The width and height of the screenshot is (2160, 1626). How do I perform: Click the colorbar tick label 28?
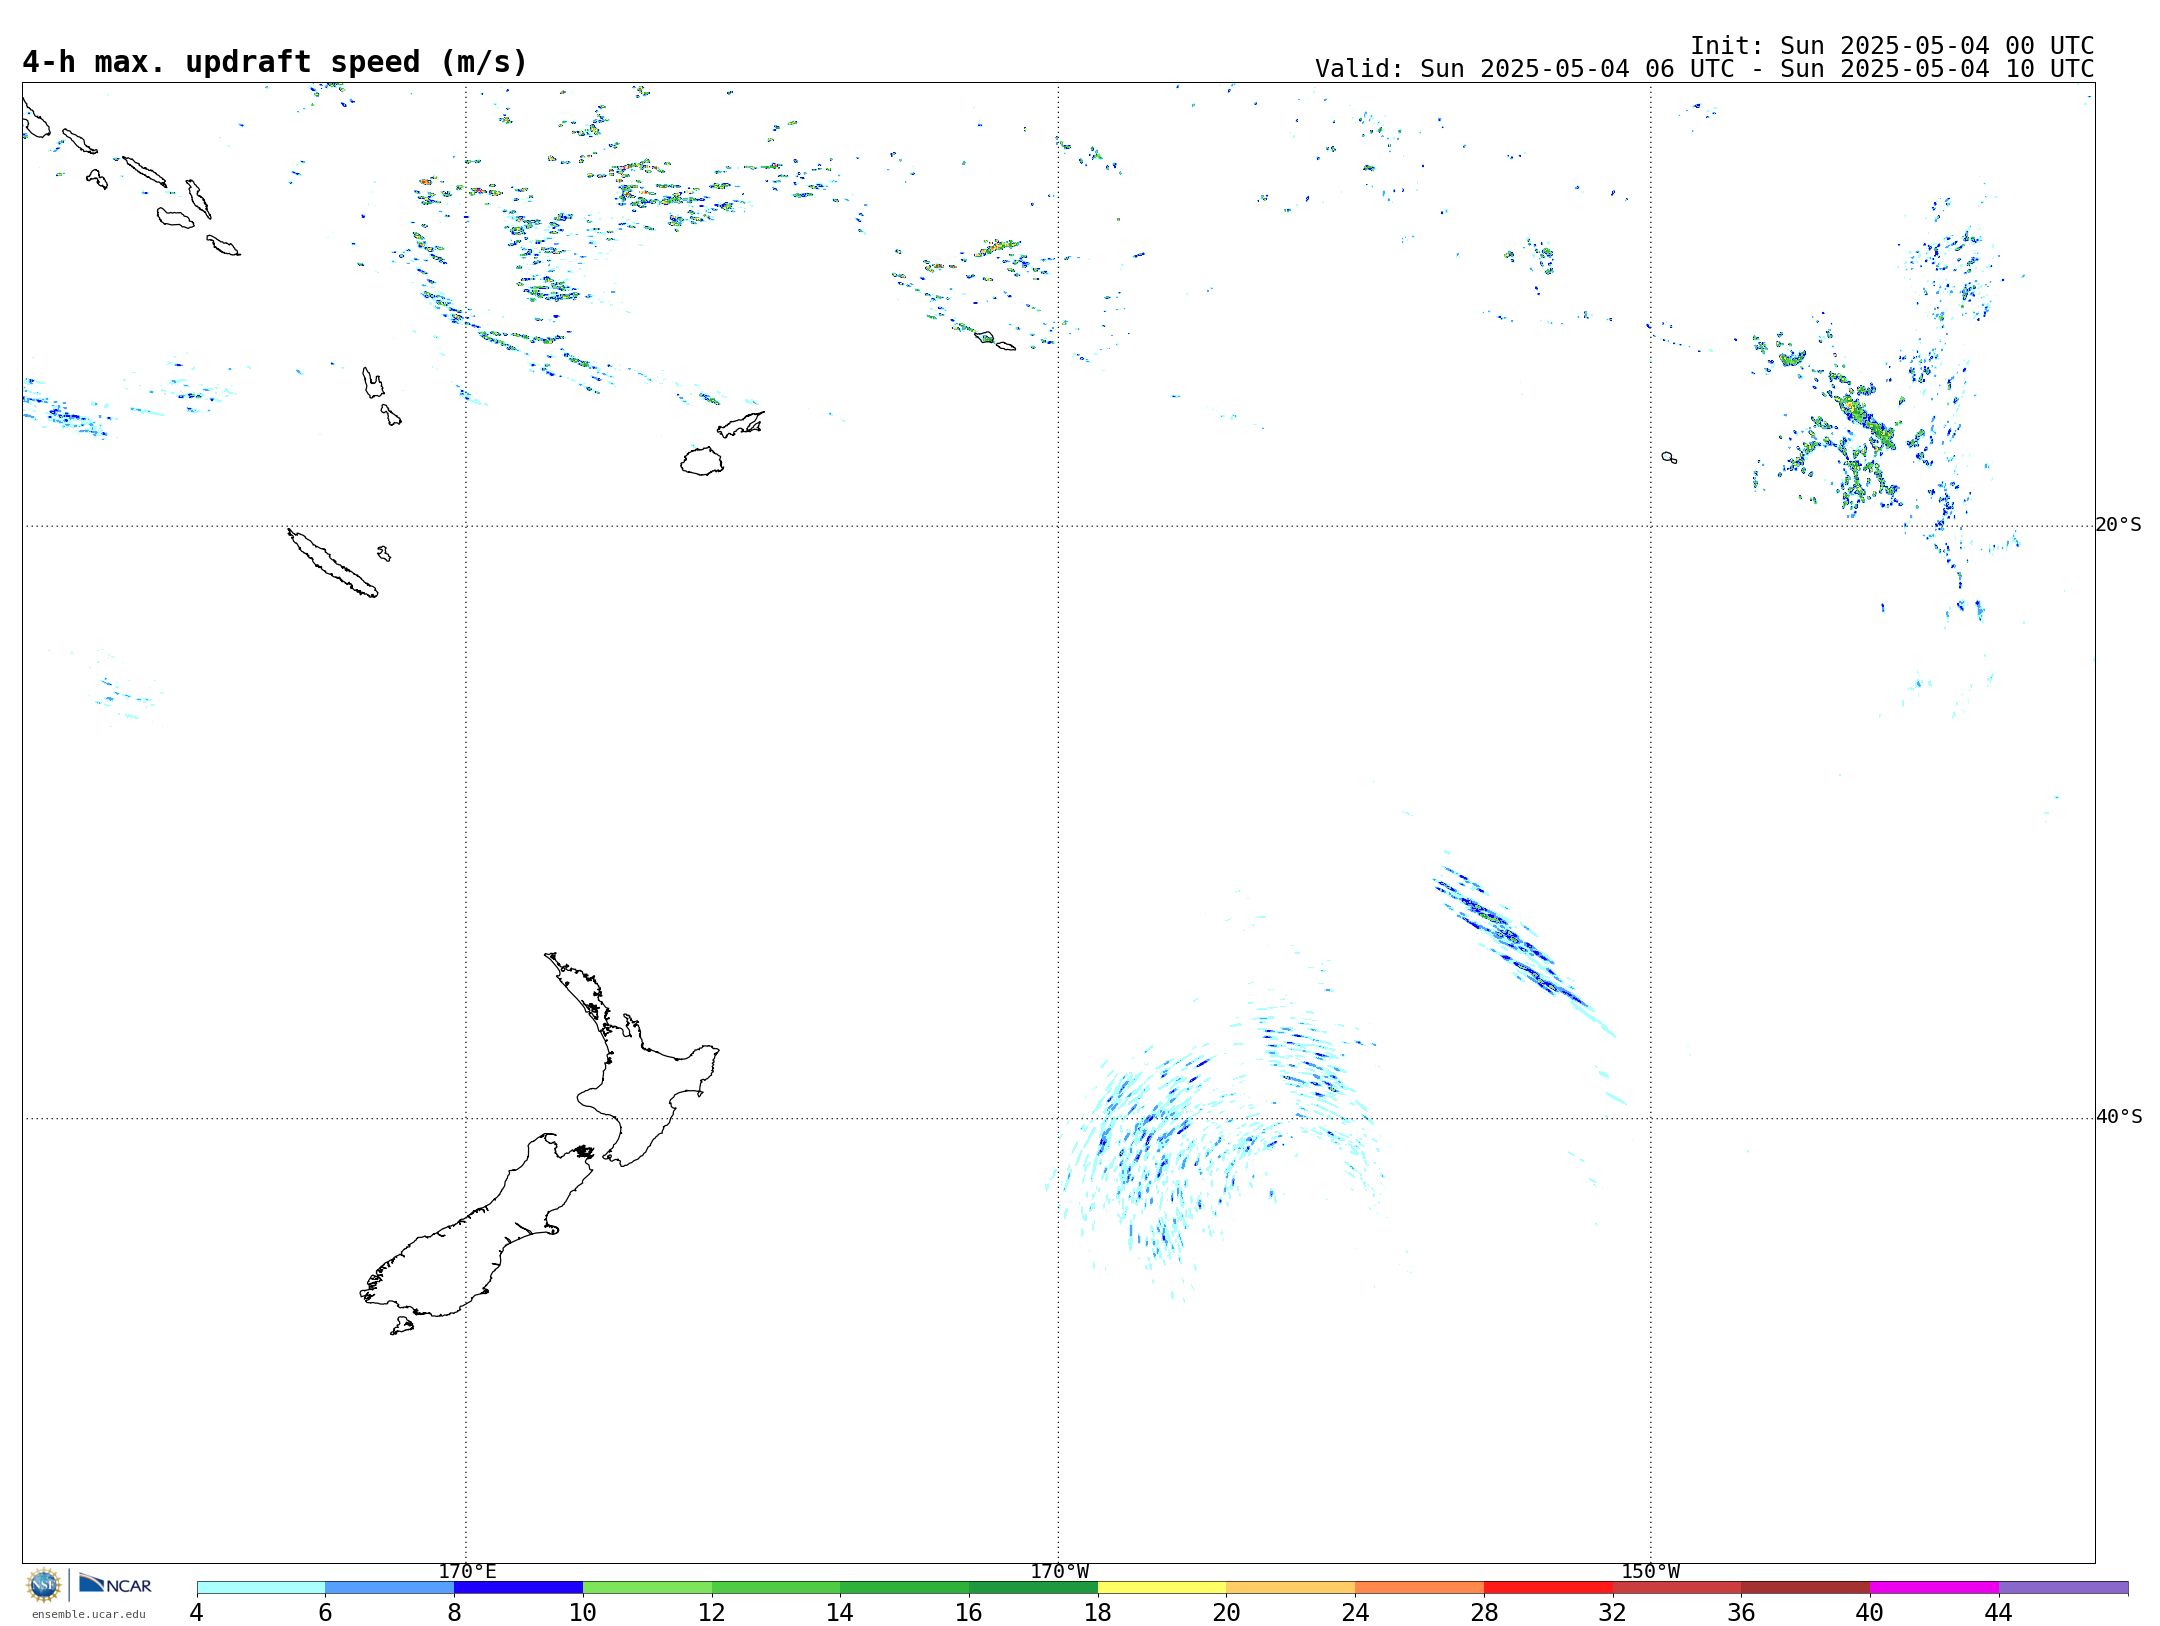click(1484, 1612)
